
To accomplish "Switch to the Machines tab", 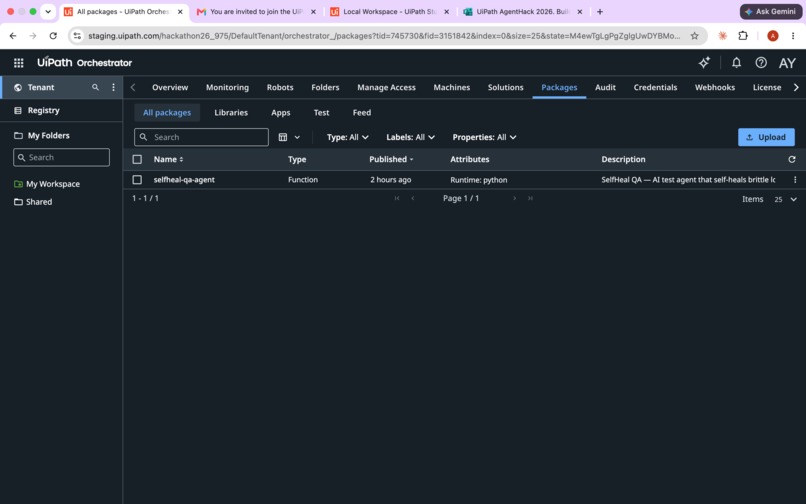I will coord(452,87).
